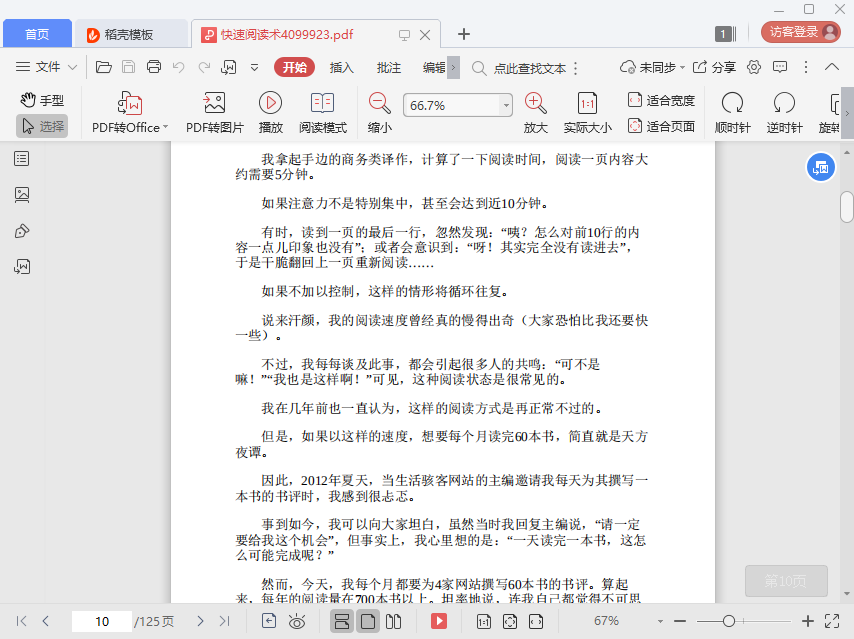Open thumbnail panel in left sidebar
Screen dimensions: 854x639
(22, 195)
